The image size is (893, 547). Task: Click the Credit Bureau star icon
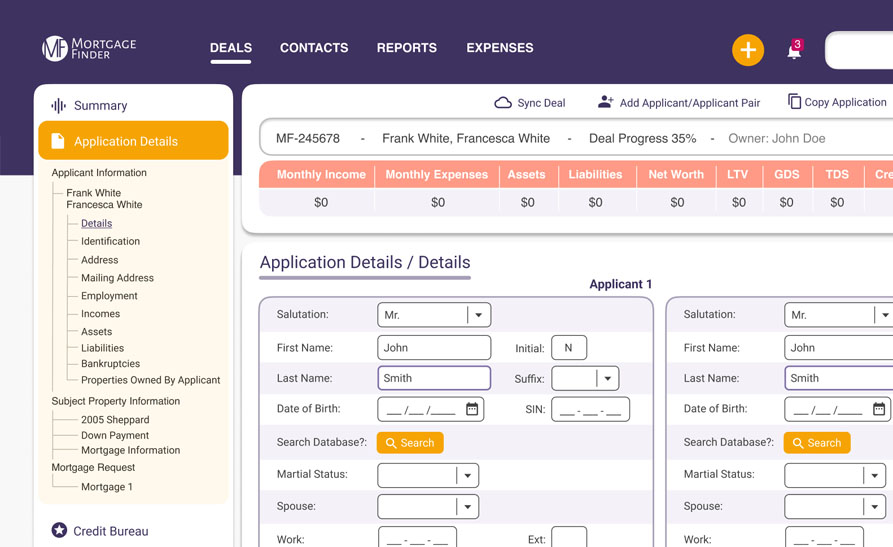[59, 530]
